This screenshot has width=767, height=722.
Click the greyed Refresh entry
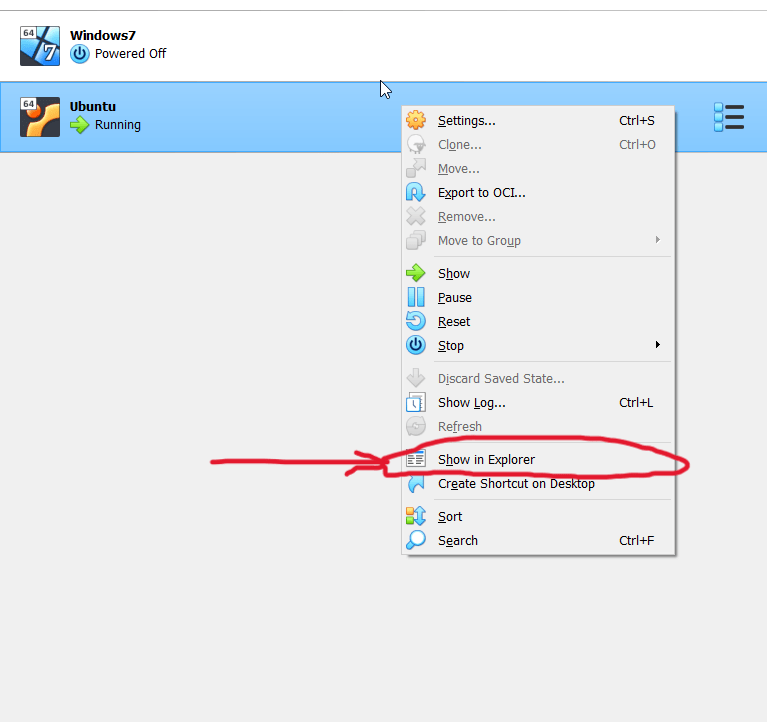pos(538,427)
